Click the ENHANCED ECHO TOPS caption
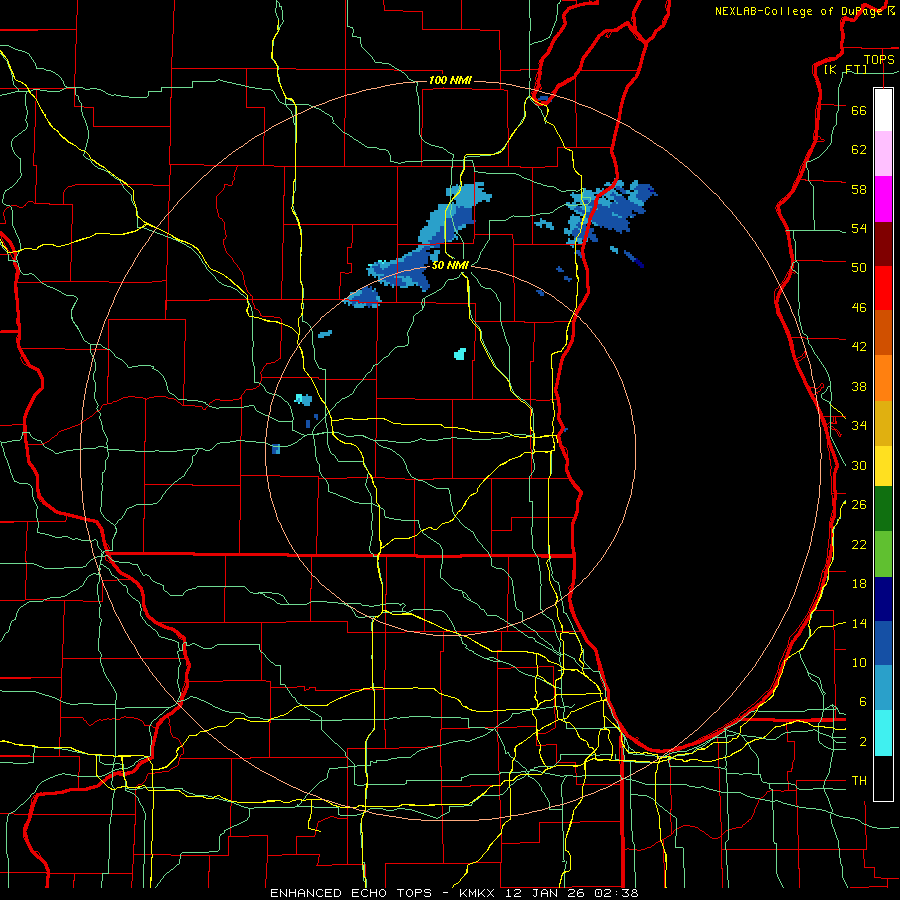 (x=351, y=893)
